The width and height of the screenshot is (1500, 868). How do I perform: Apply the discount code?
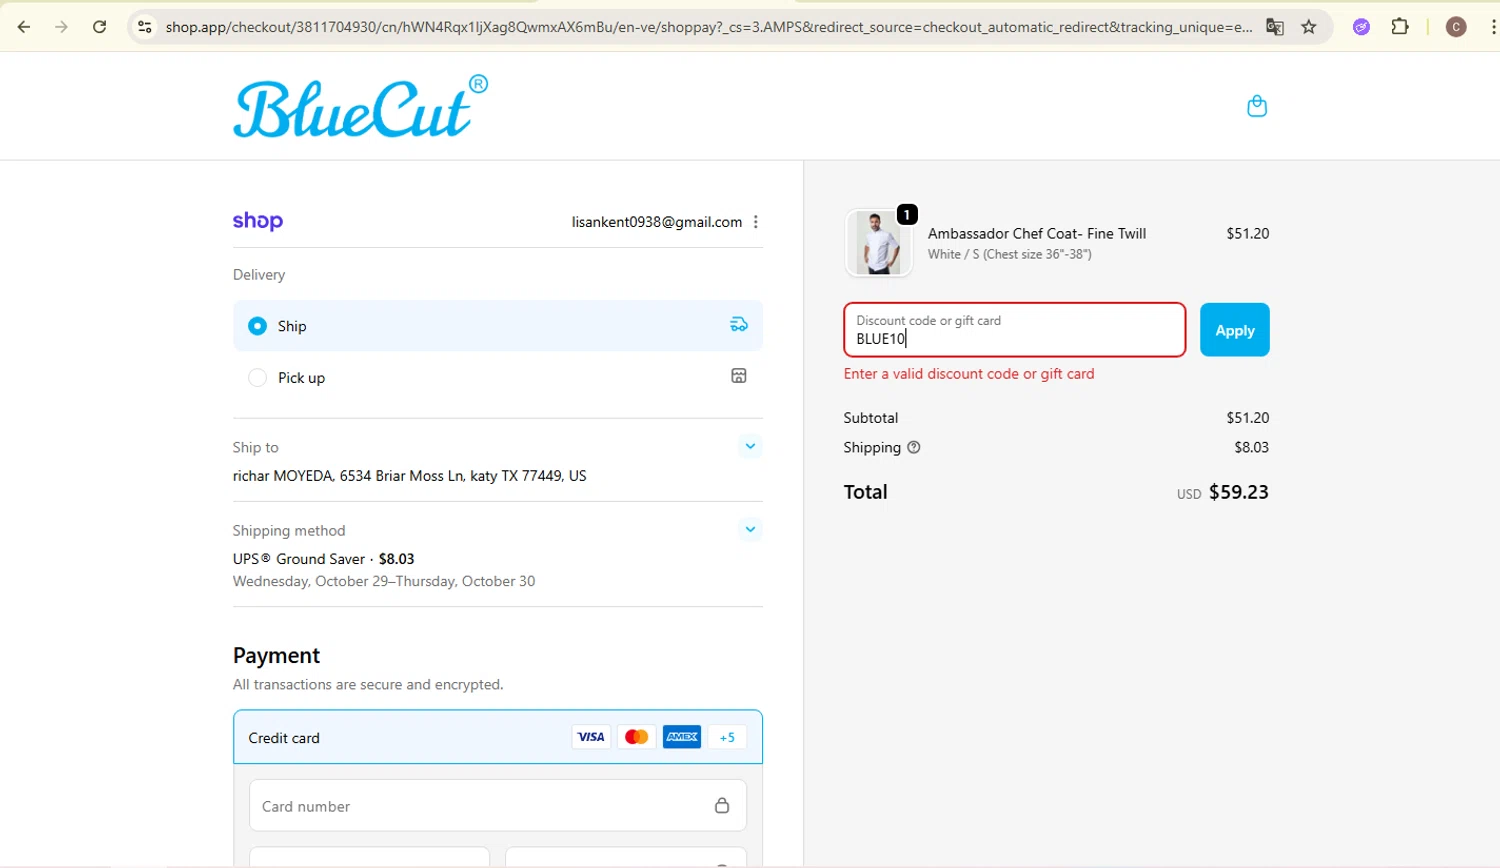point(1235,330)
